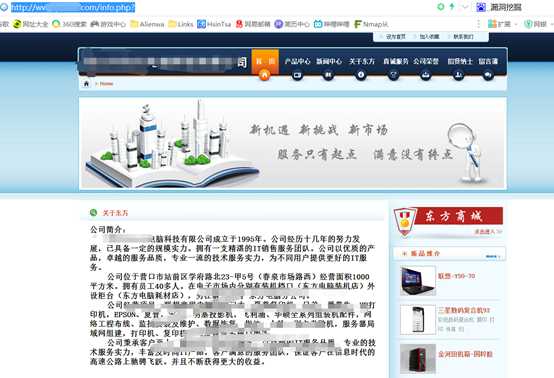554x378 pixels.
Task: Open the PC case product title link
Action: (465, 354)
